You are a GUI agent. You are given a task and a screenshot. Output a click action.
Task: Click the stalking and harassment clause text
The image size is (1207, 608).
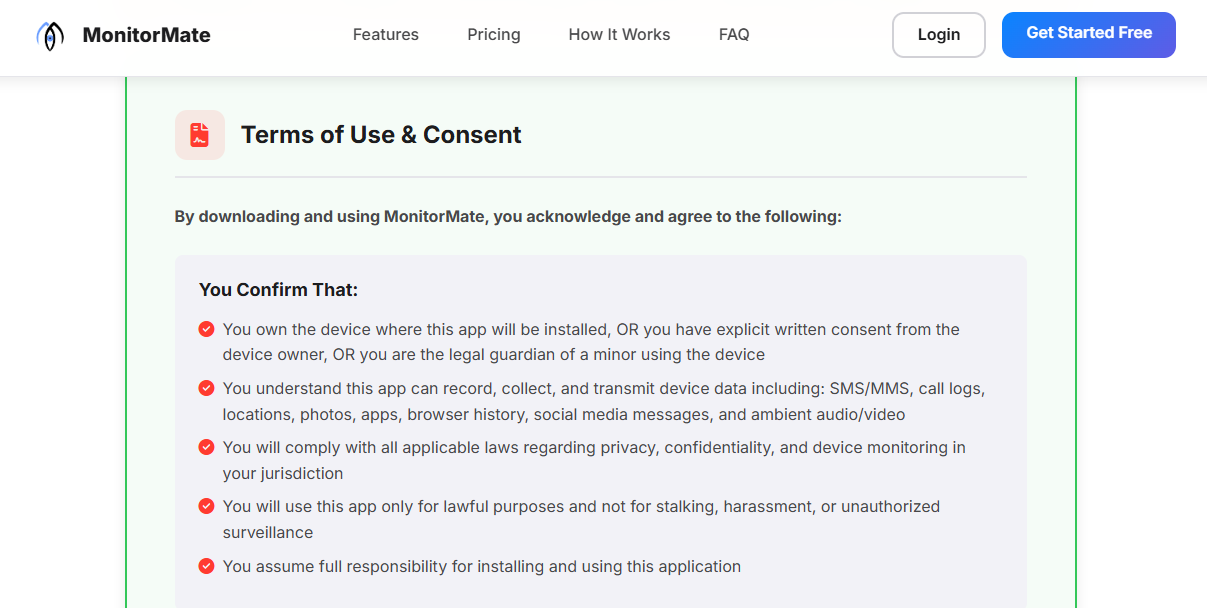tap(581, 519)
